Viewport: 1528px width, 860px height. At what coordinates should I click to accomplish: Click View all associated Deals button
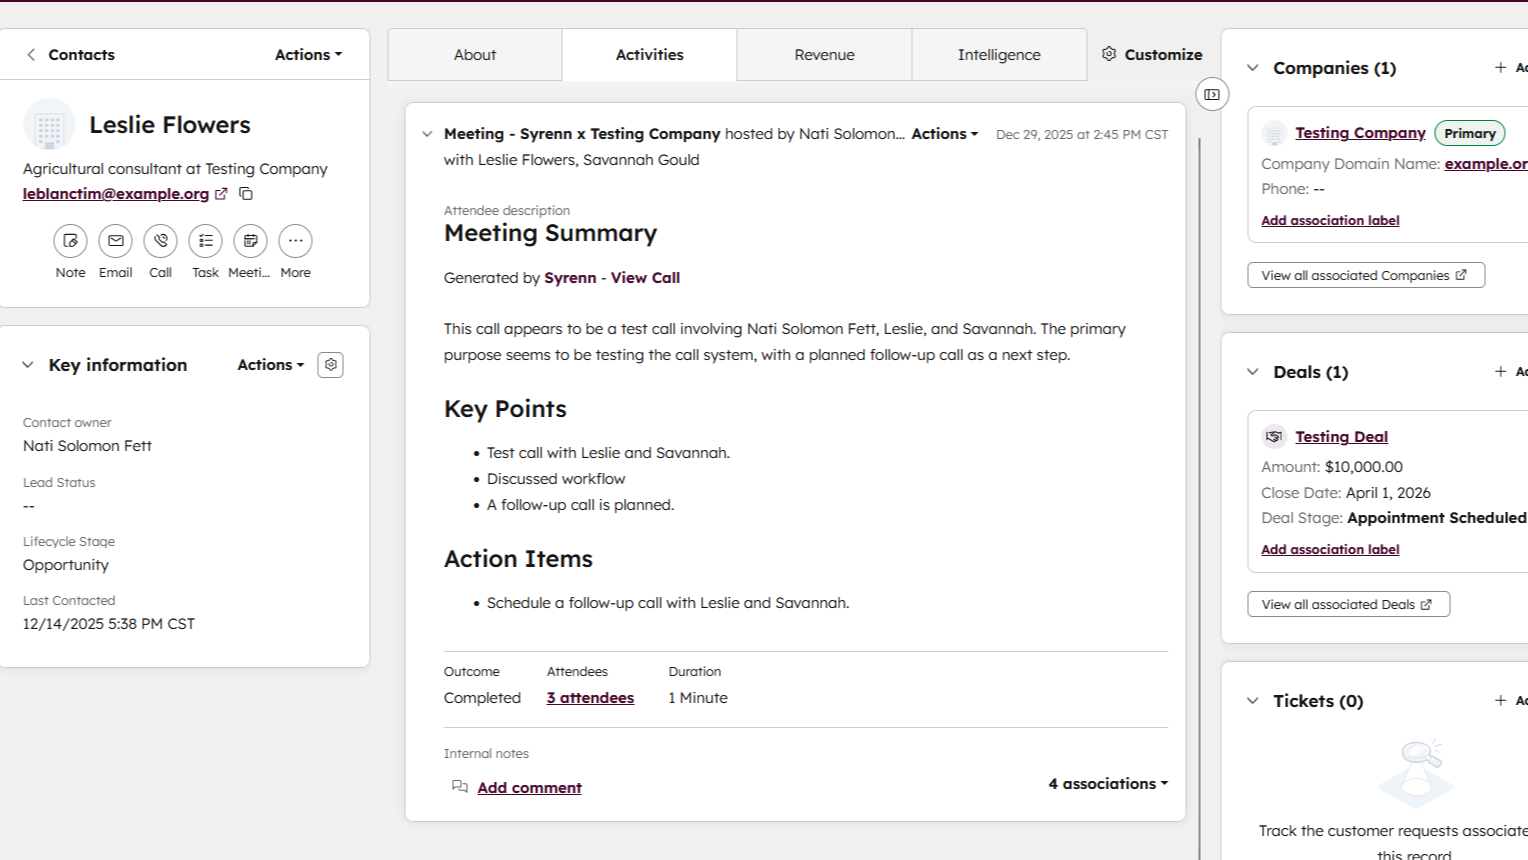[1347, 605]
